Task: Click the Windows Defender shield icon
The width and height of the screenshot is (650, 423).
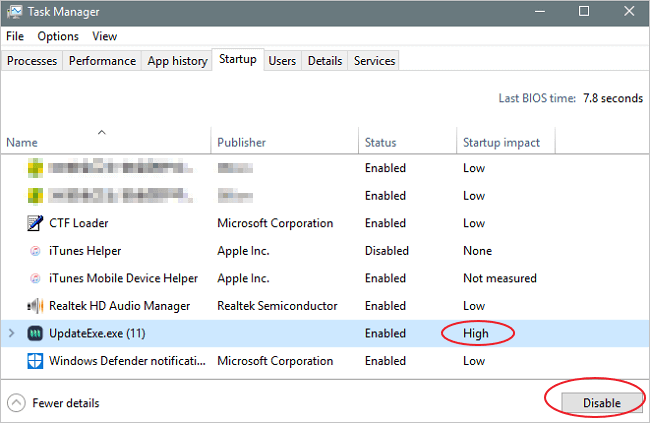Action: click(x=33, y=361)
